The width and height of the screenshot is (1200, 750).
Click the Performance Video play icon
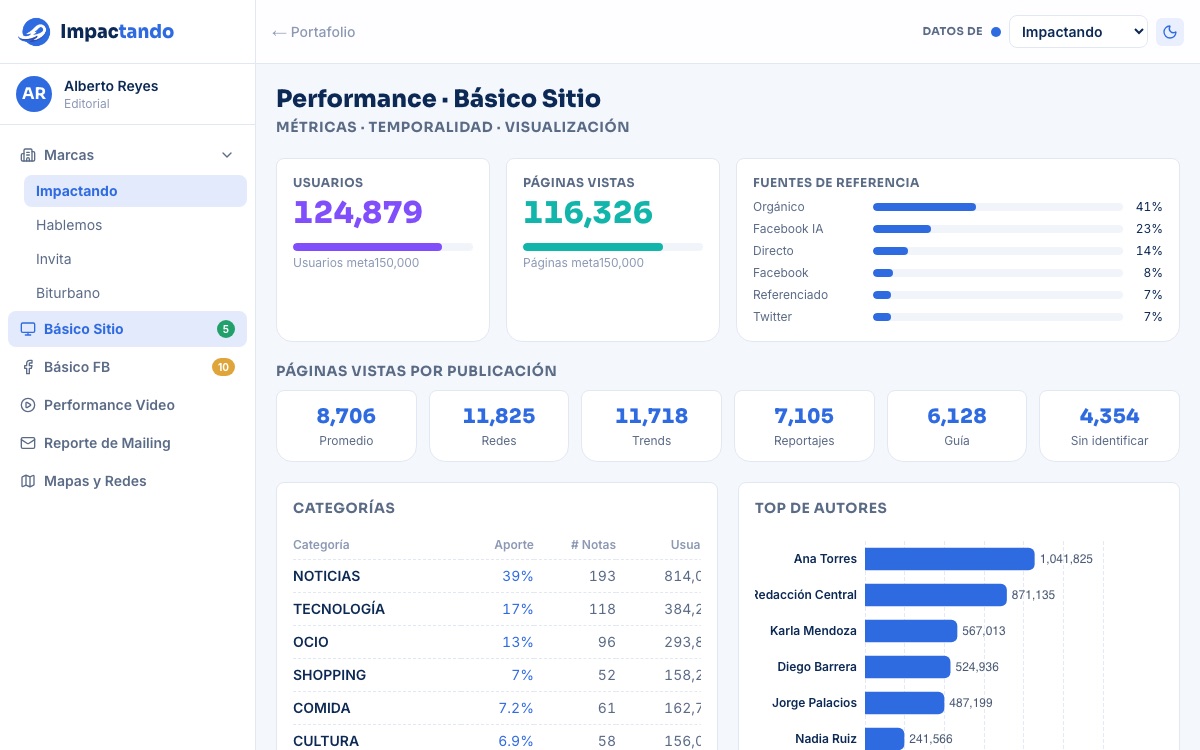28,405
